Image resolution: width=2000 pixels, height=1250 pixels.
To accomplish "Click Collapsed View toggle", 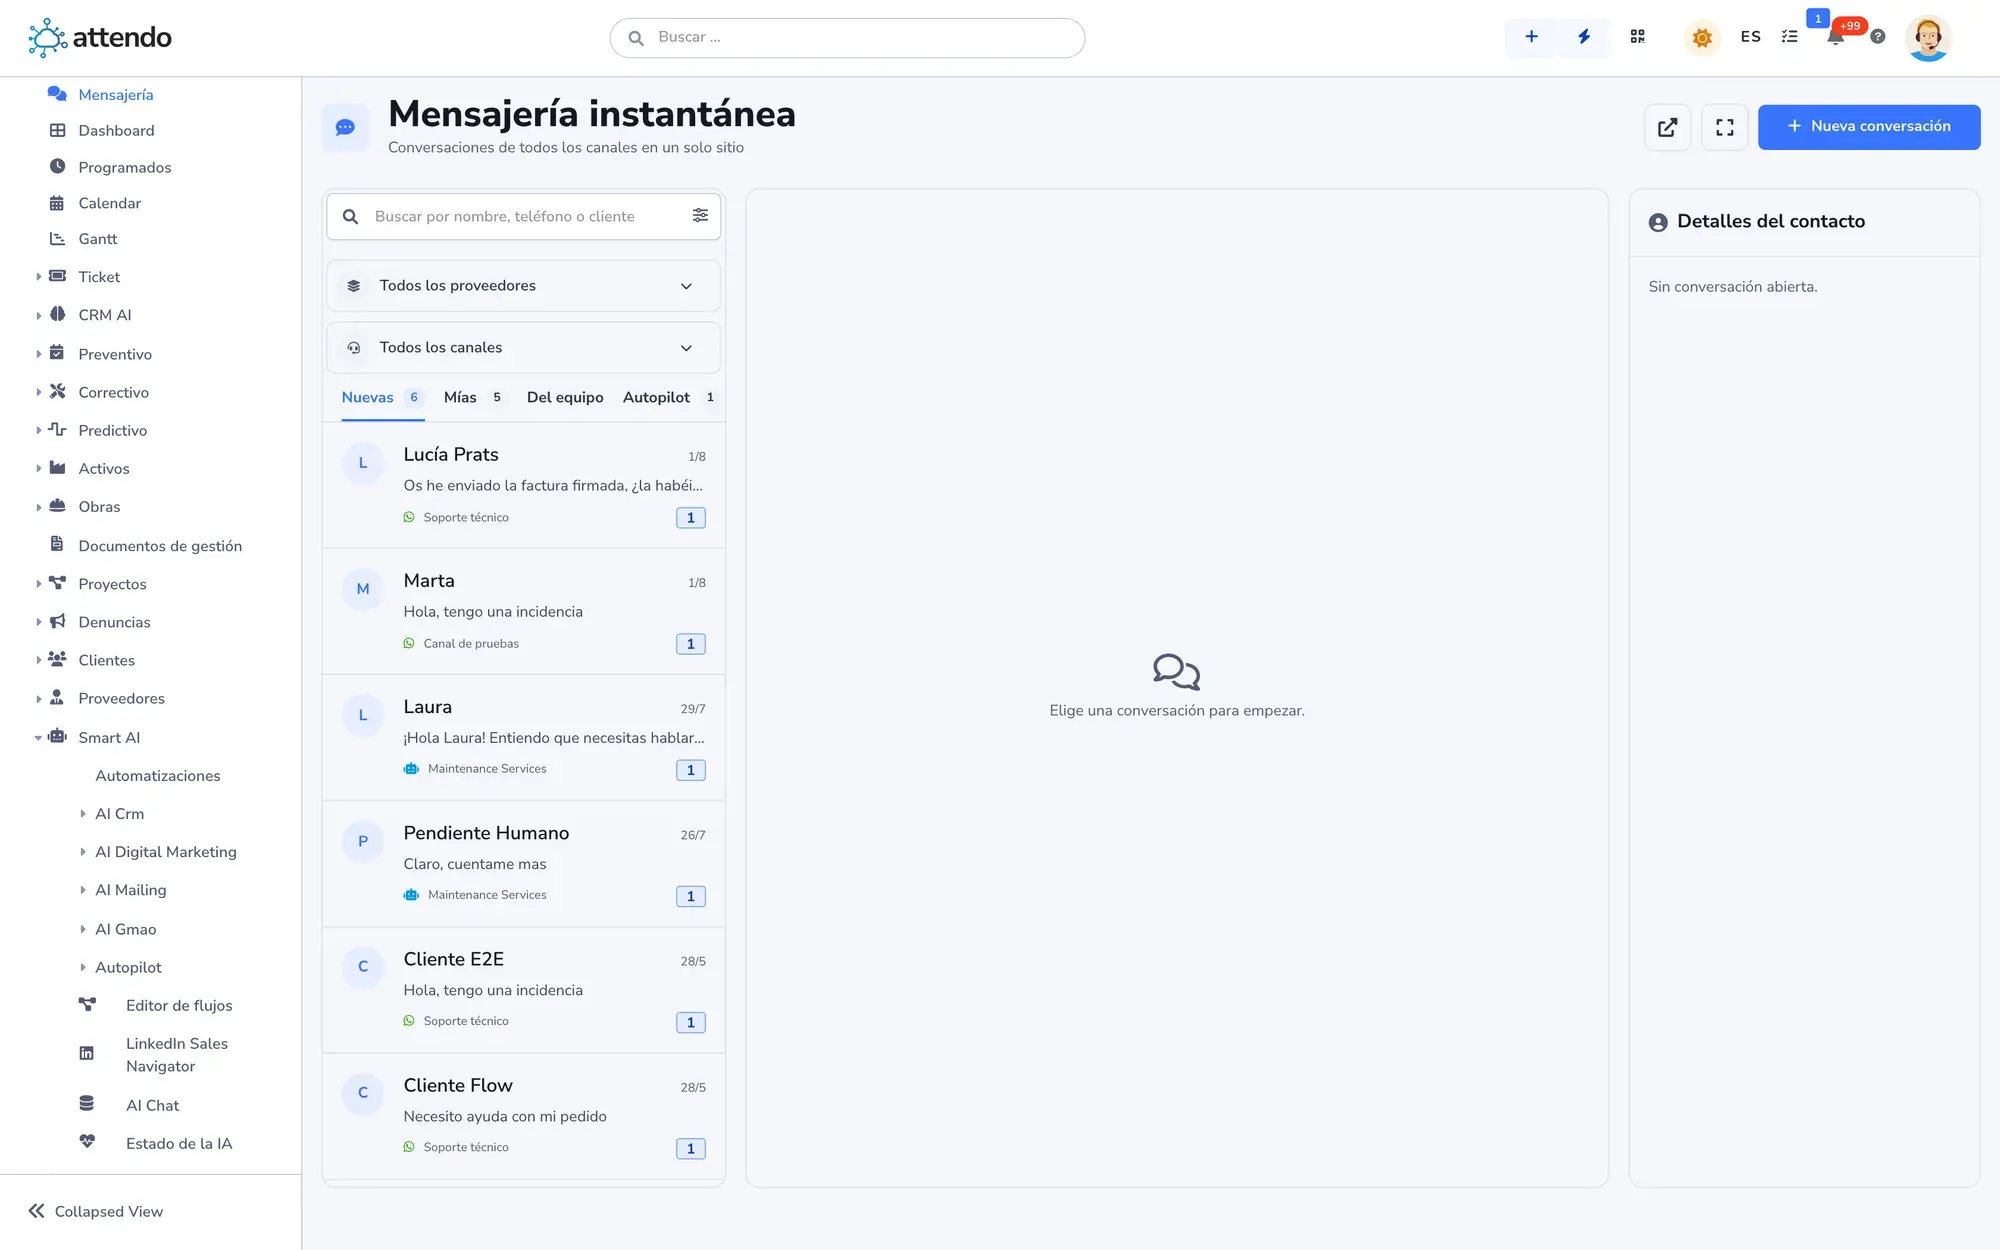I will [x=96, y=1212].
